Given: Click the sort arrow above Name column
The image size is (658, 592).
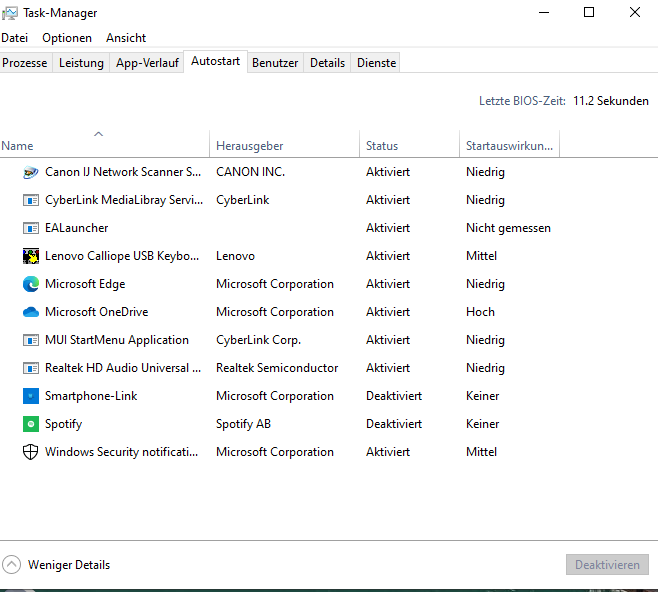Looking at the screenshot, I should click(99, 134).
